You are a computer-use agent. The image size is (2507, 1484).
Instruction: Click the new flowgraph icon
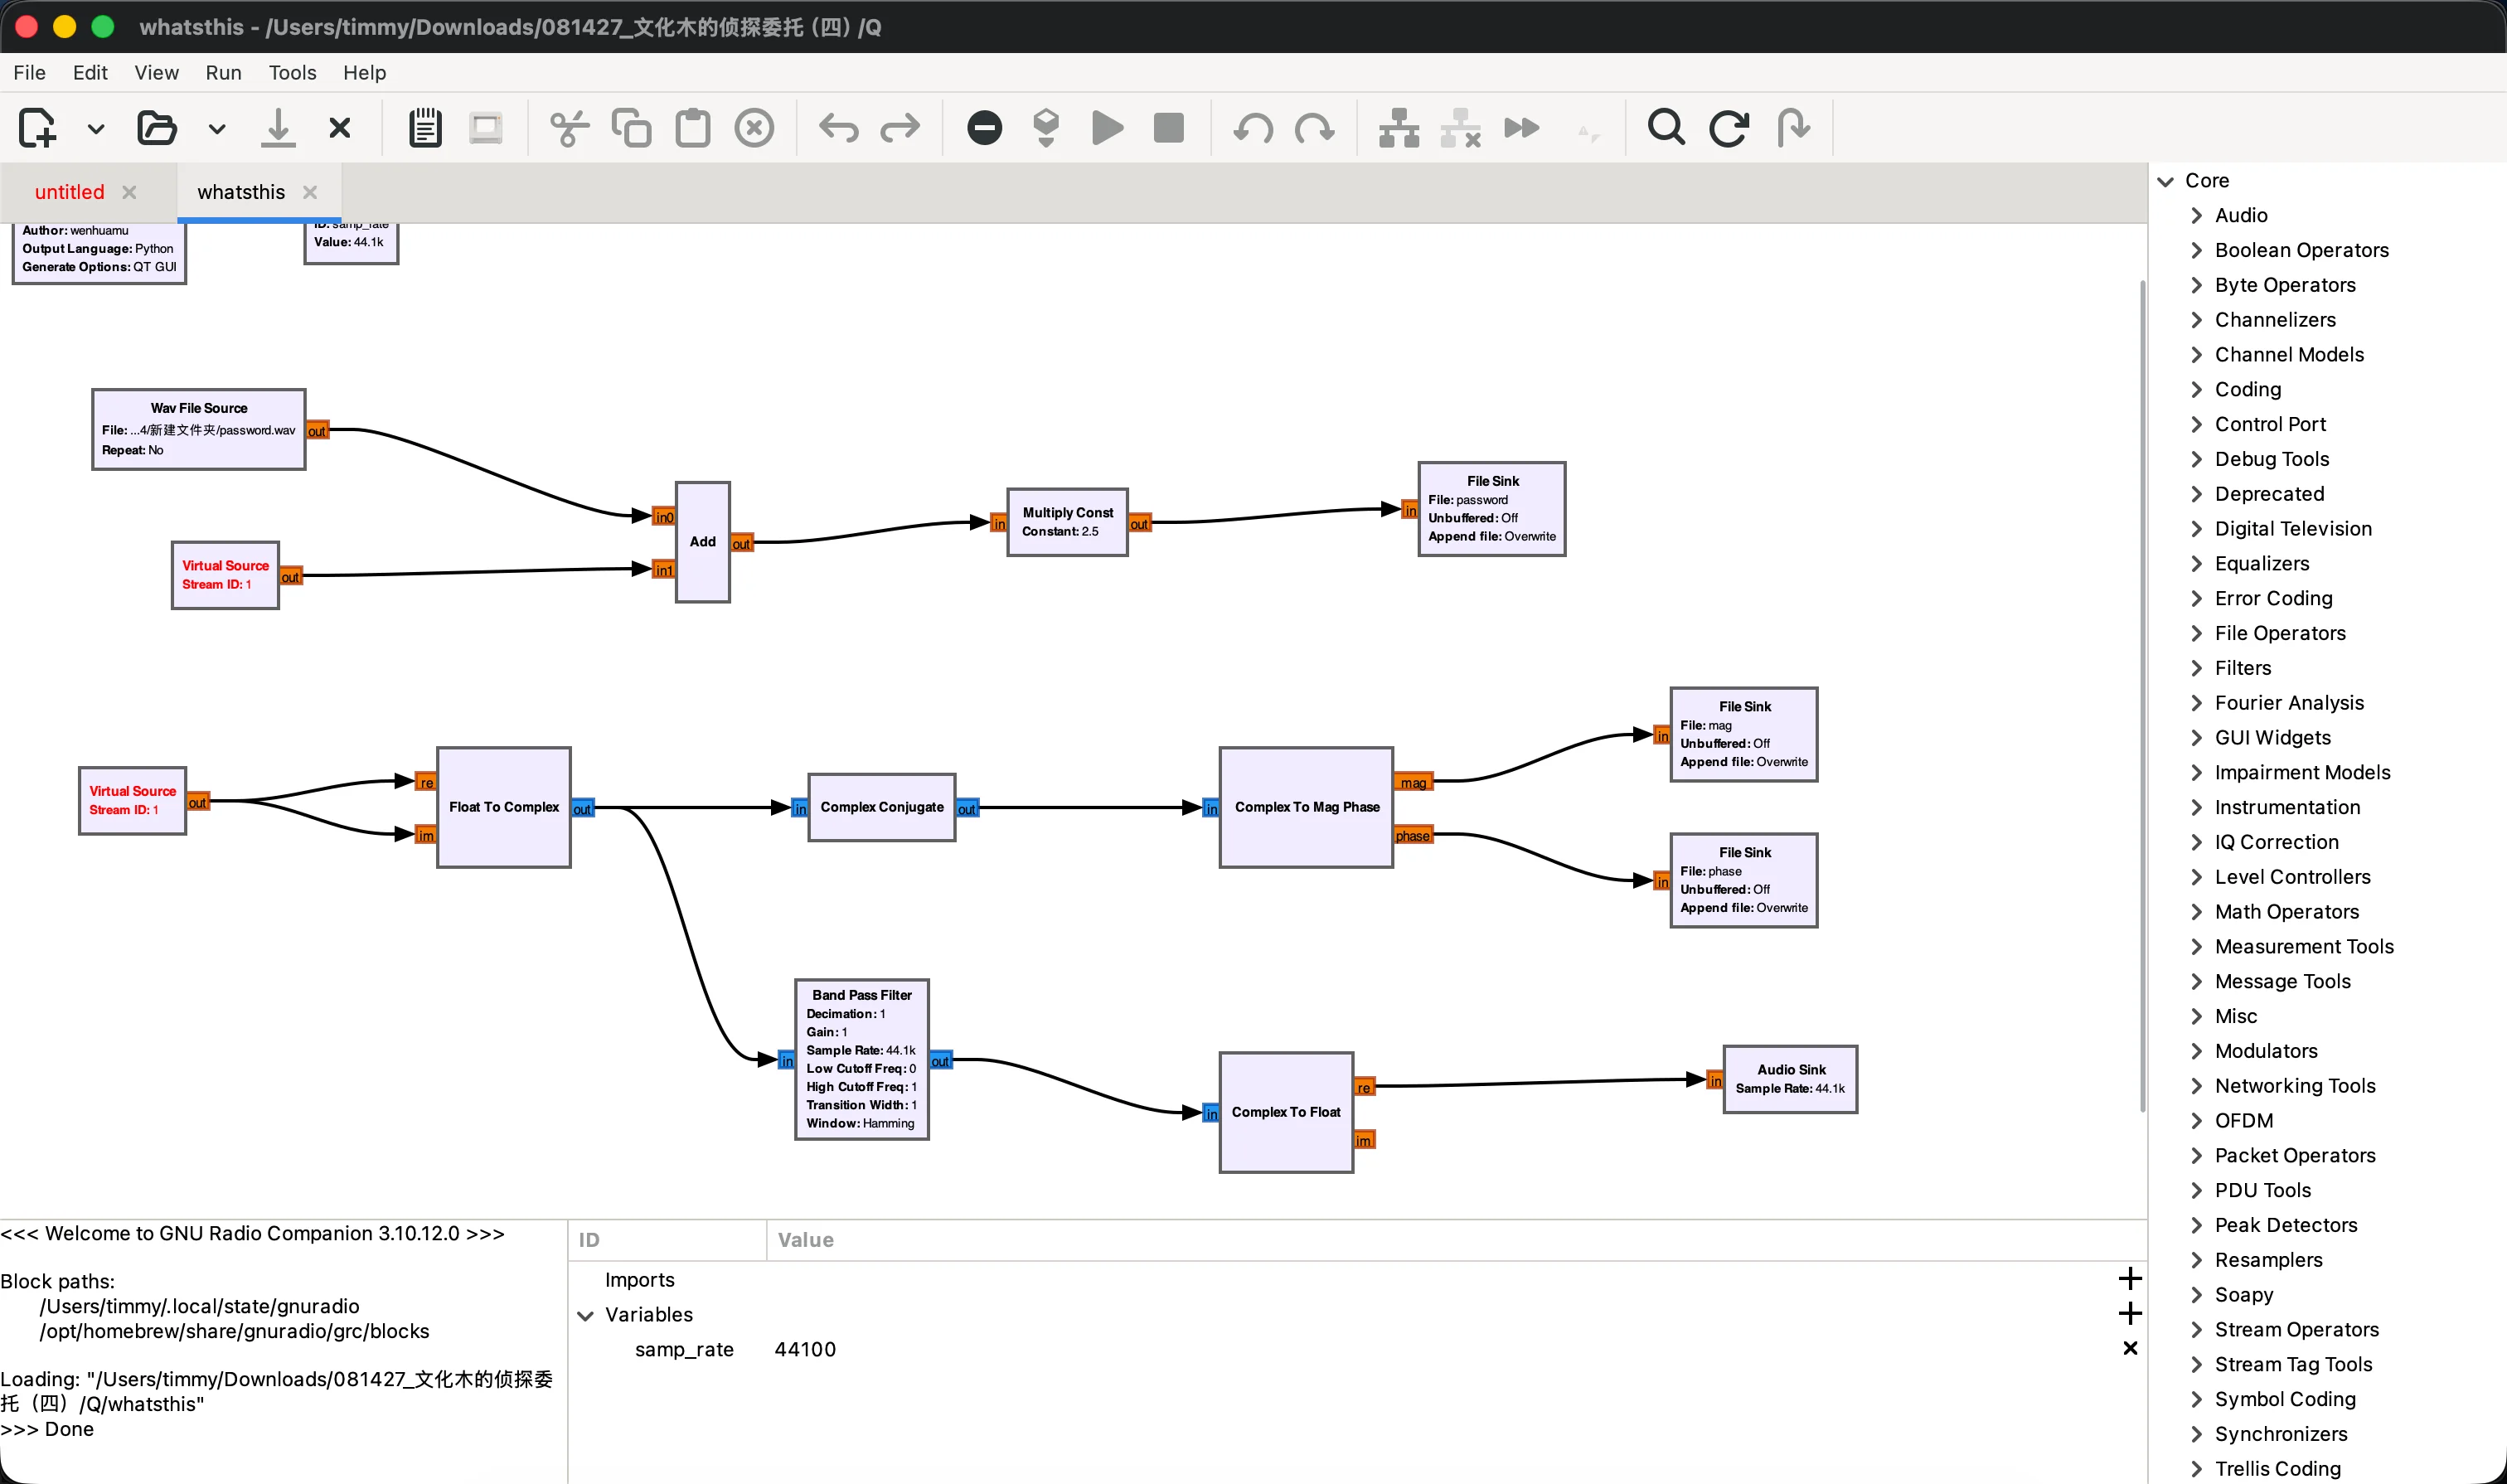click(x=37, y=128)
